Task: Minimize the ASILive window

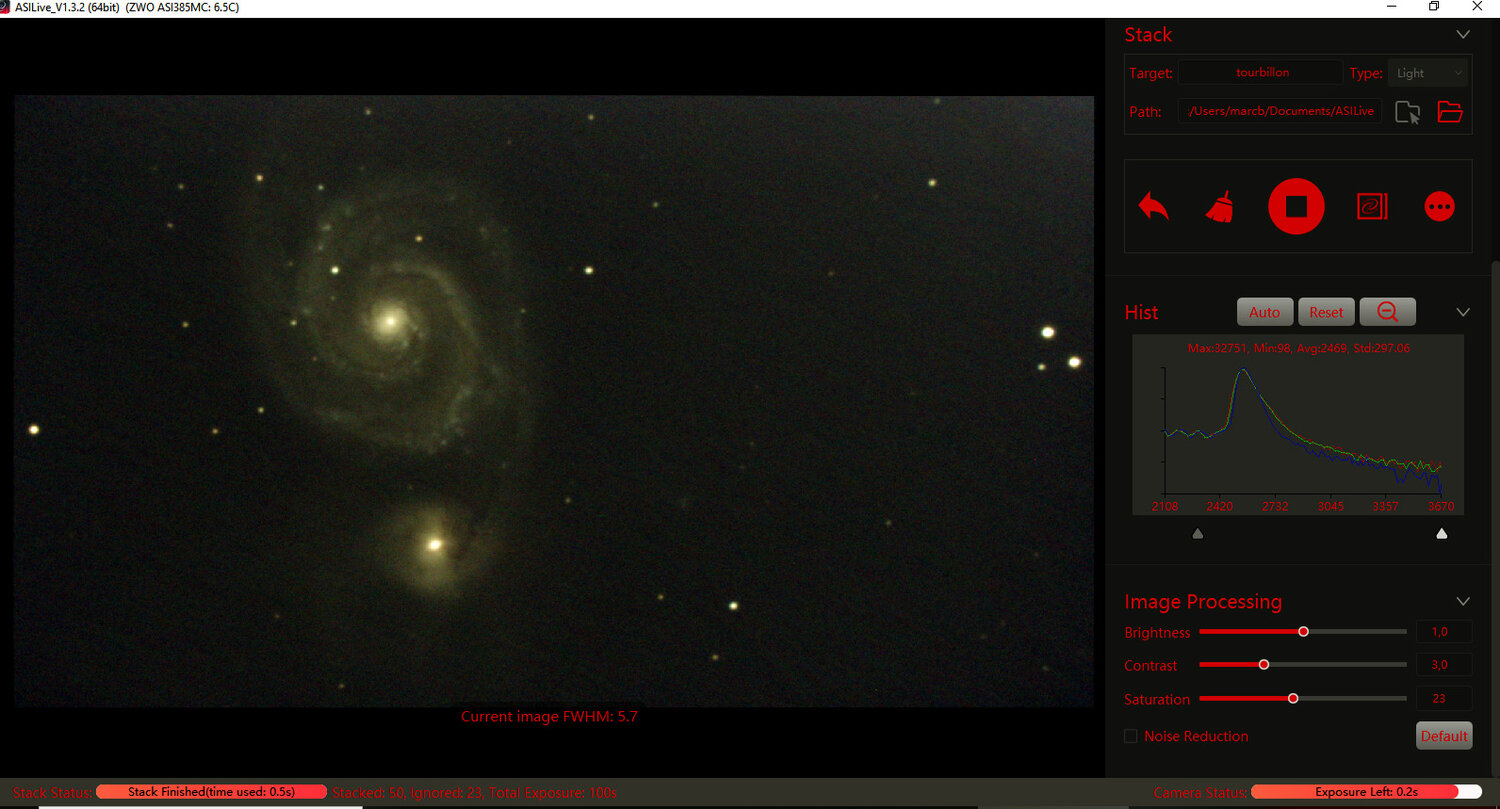Action: [1391, 6]
